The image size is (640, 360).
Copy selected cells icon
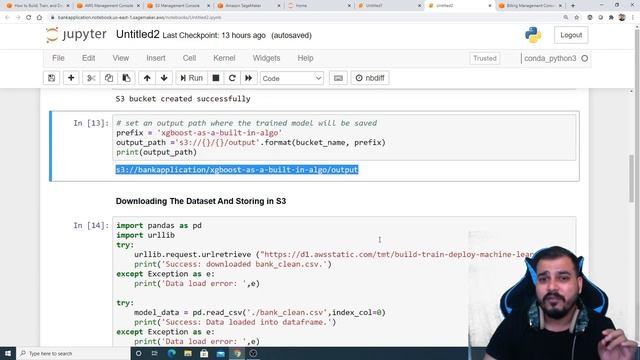[109, 78]
